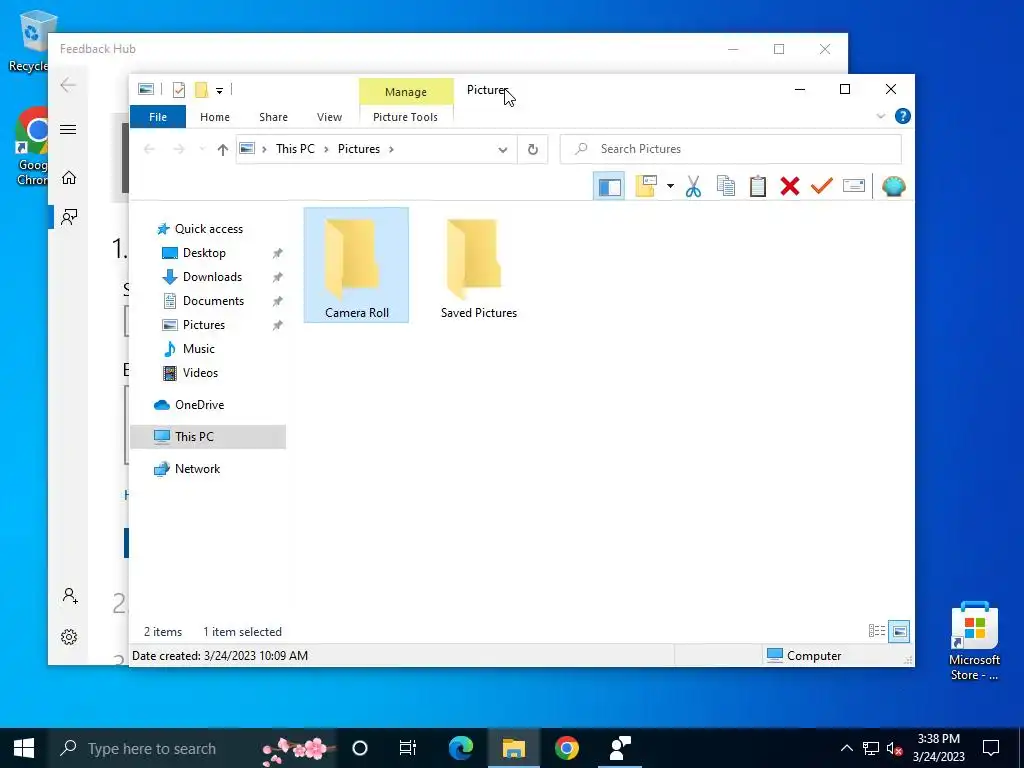Click the Microsoft Store desktop shortcut
1024x768 pixels.
[974, 641]
